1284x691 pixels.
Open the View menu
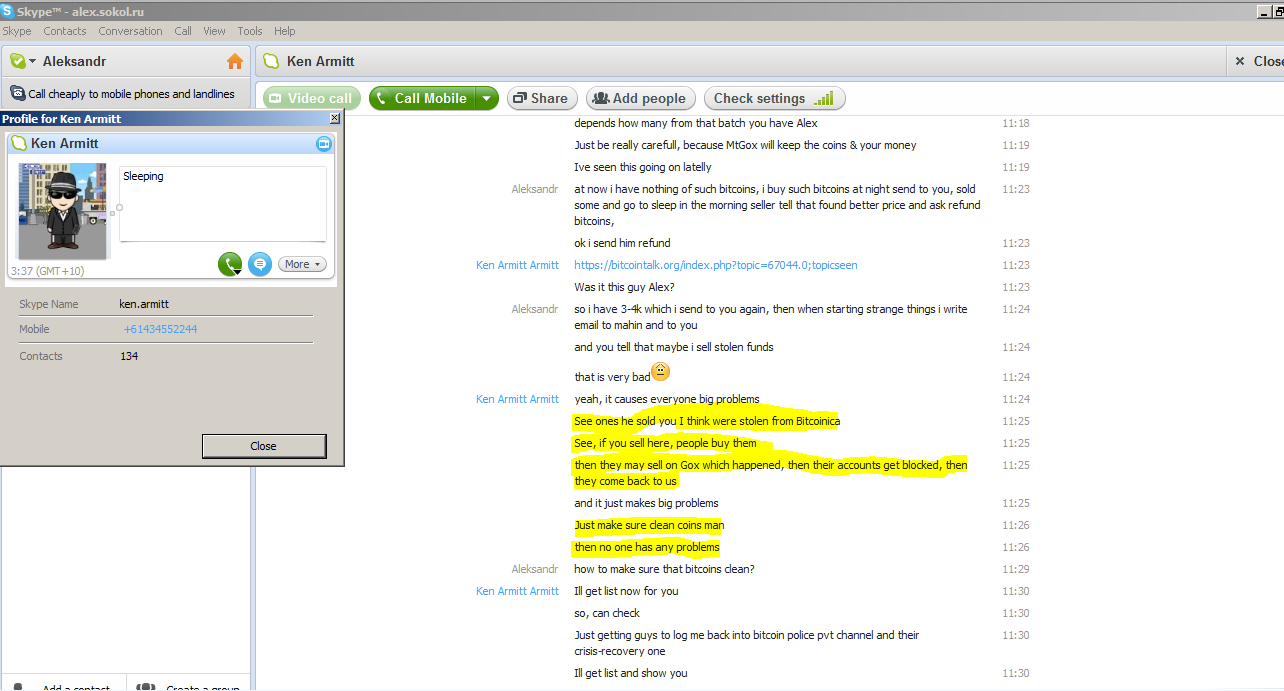214,31
